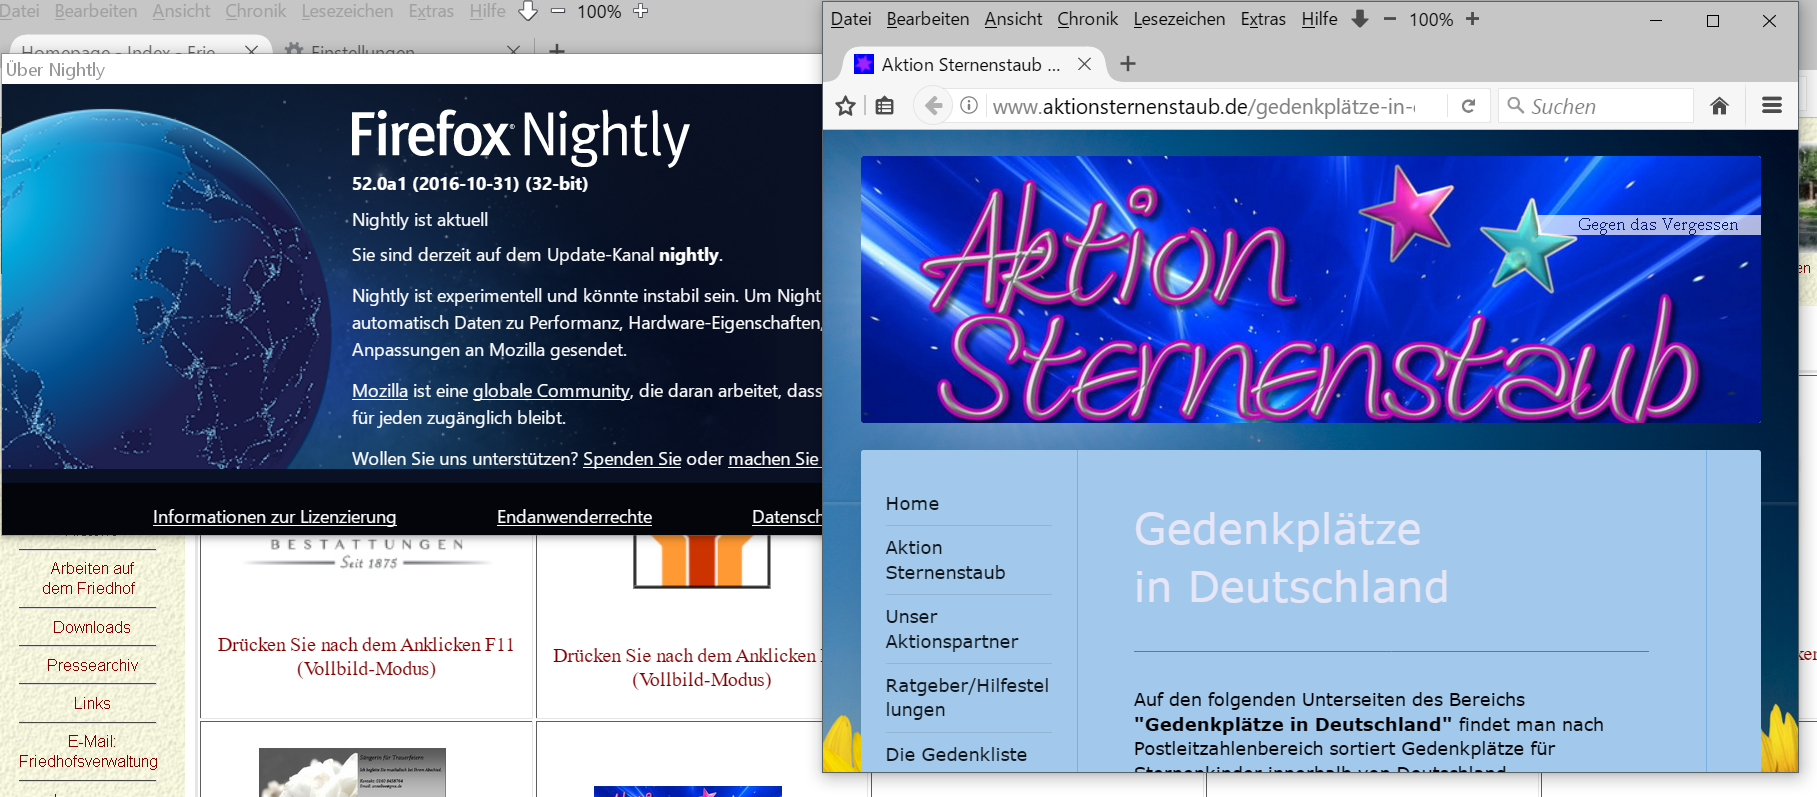The image size is (1817, 797).
Task: Open Extras menu in background window
Action: 431,11
